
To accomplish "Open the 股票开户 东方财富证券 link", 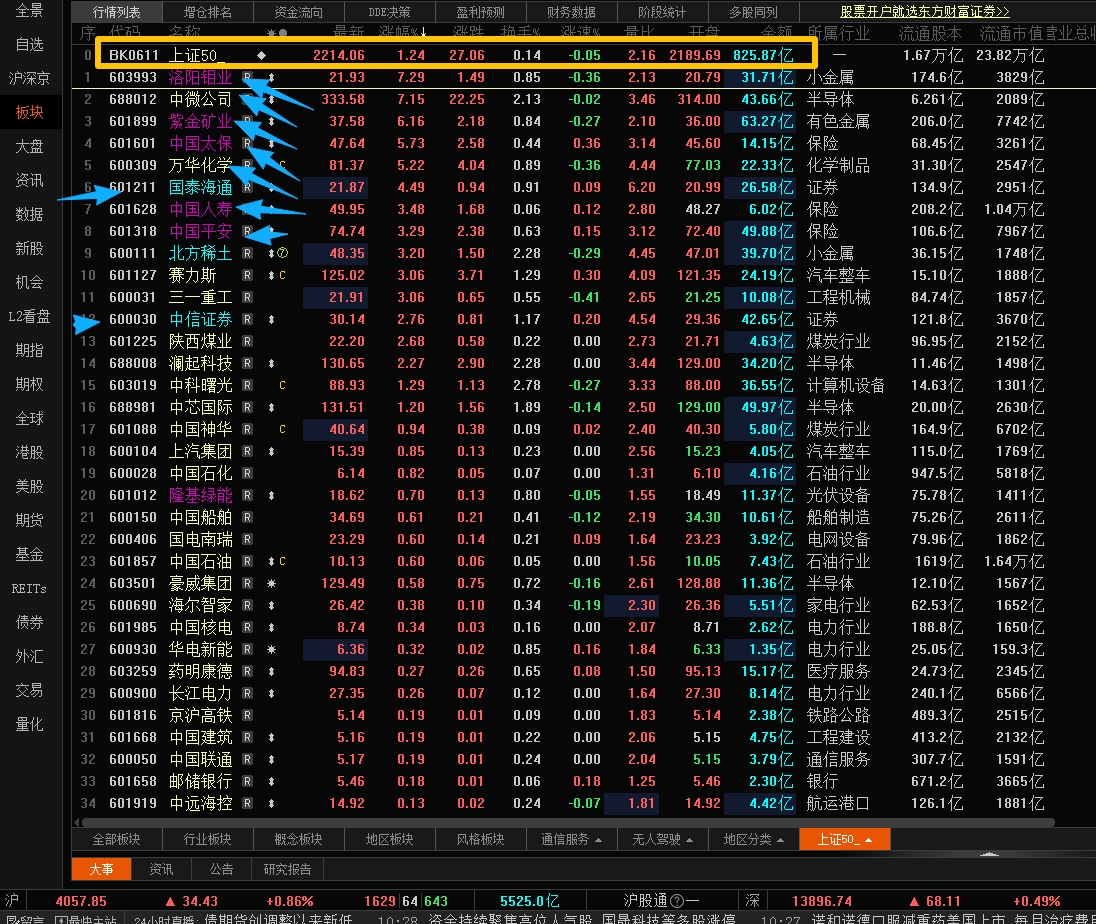I will coord(925,12).
